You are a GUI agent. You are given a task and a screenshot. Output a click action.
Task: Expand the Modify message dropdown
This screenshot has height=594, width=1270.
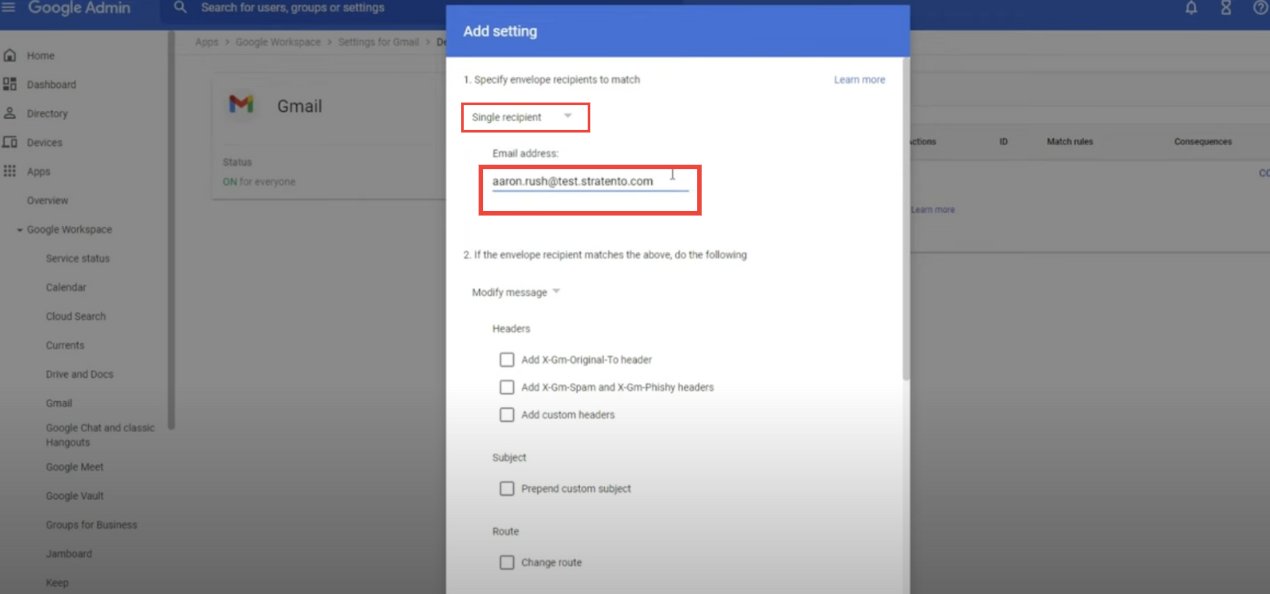515,291
